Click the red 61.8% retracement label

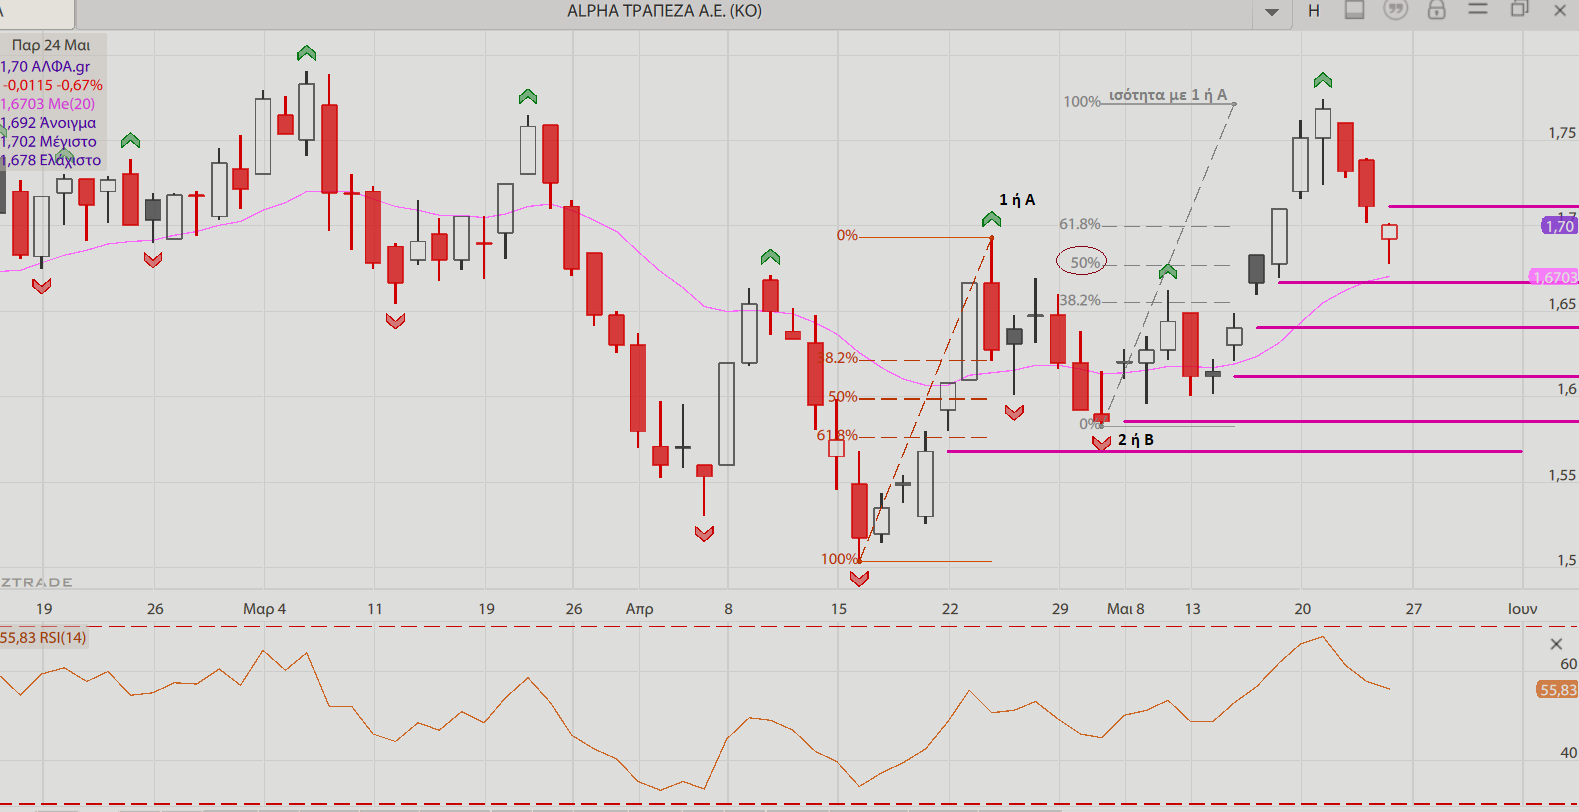click(x=837, y=435)
